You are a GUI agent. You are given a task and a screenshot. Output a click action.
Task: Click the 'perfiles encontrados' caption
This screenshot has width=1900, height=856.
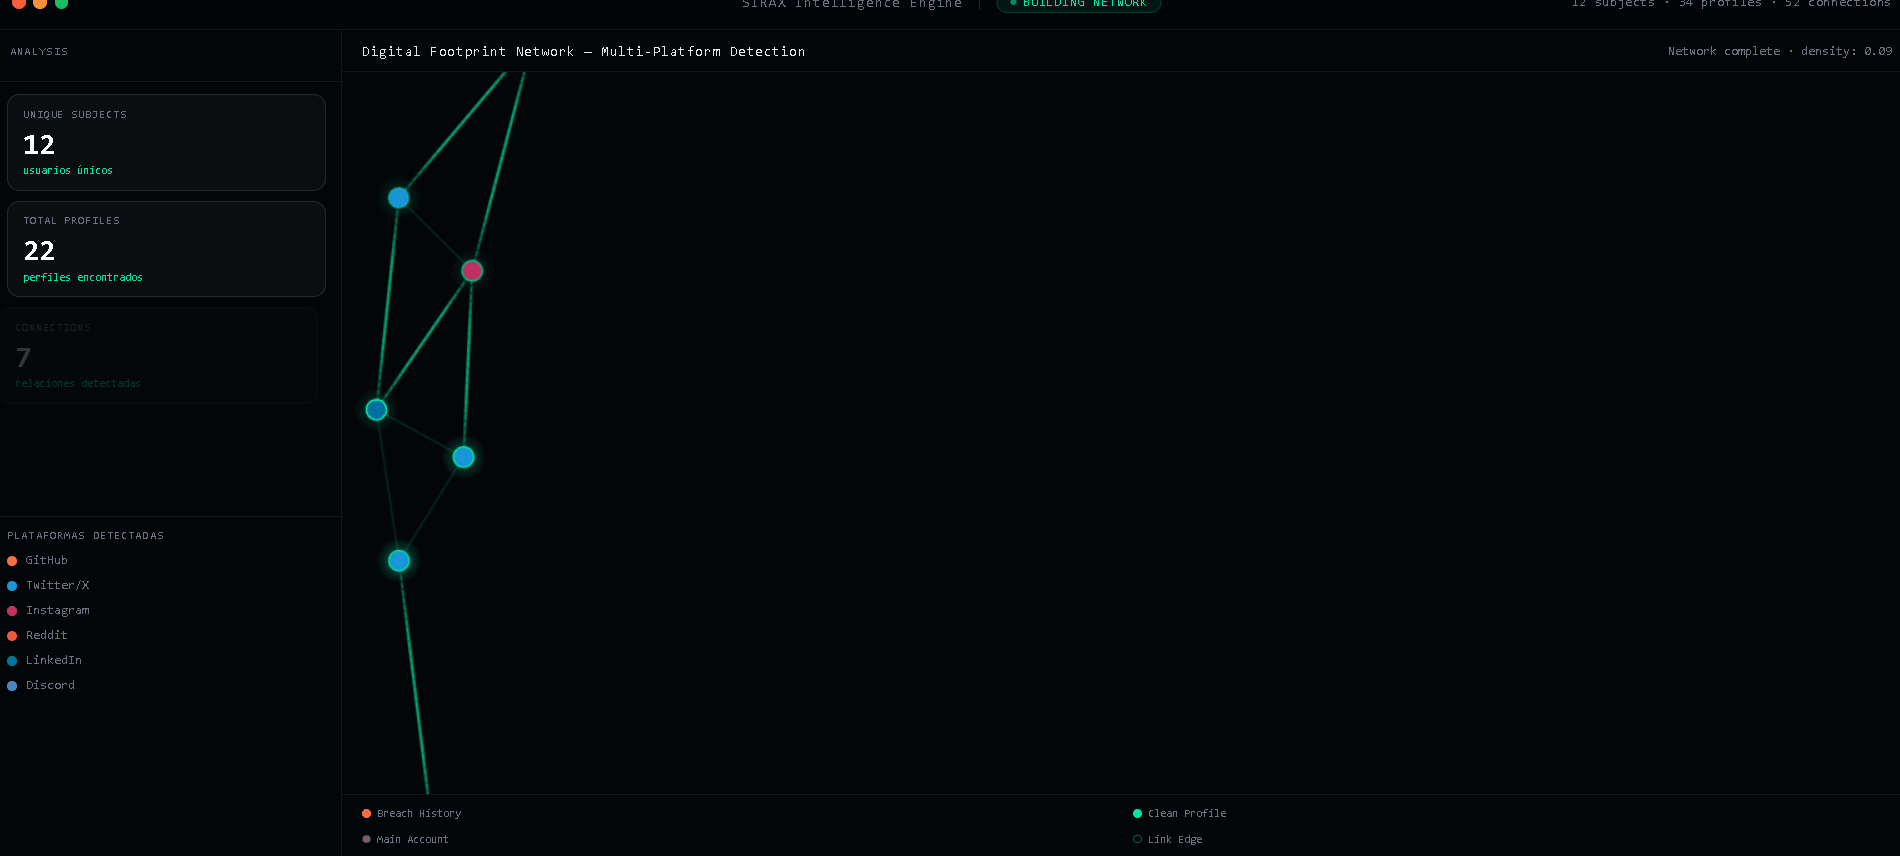[x=83, y=278]
